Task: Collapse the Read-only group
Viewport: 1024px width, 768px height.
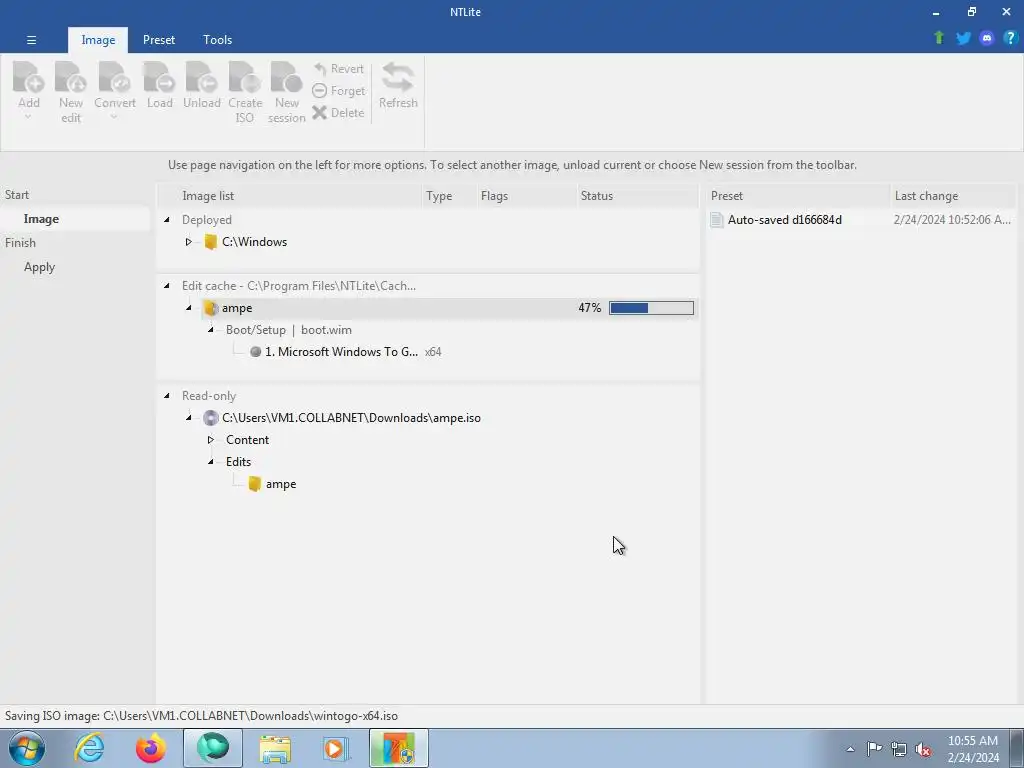Action: click(x=167, y=395)
